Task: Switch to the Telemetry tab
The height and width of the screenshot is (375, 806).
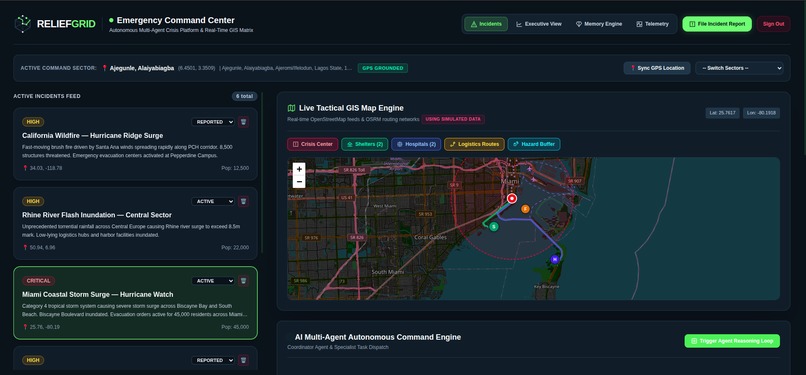Action: pos(652,24)
